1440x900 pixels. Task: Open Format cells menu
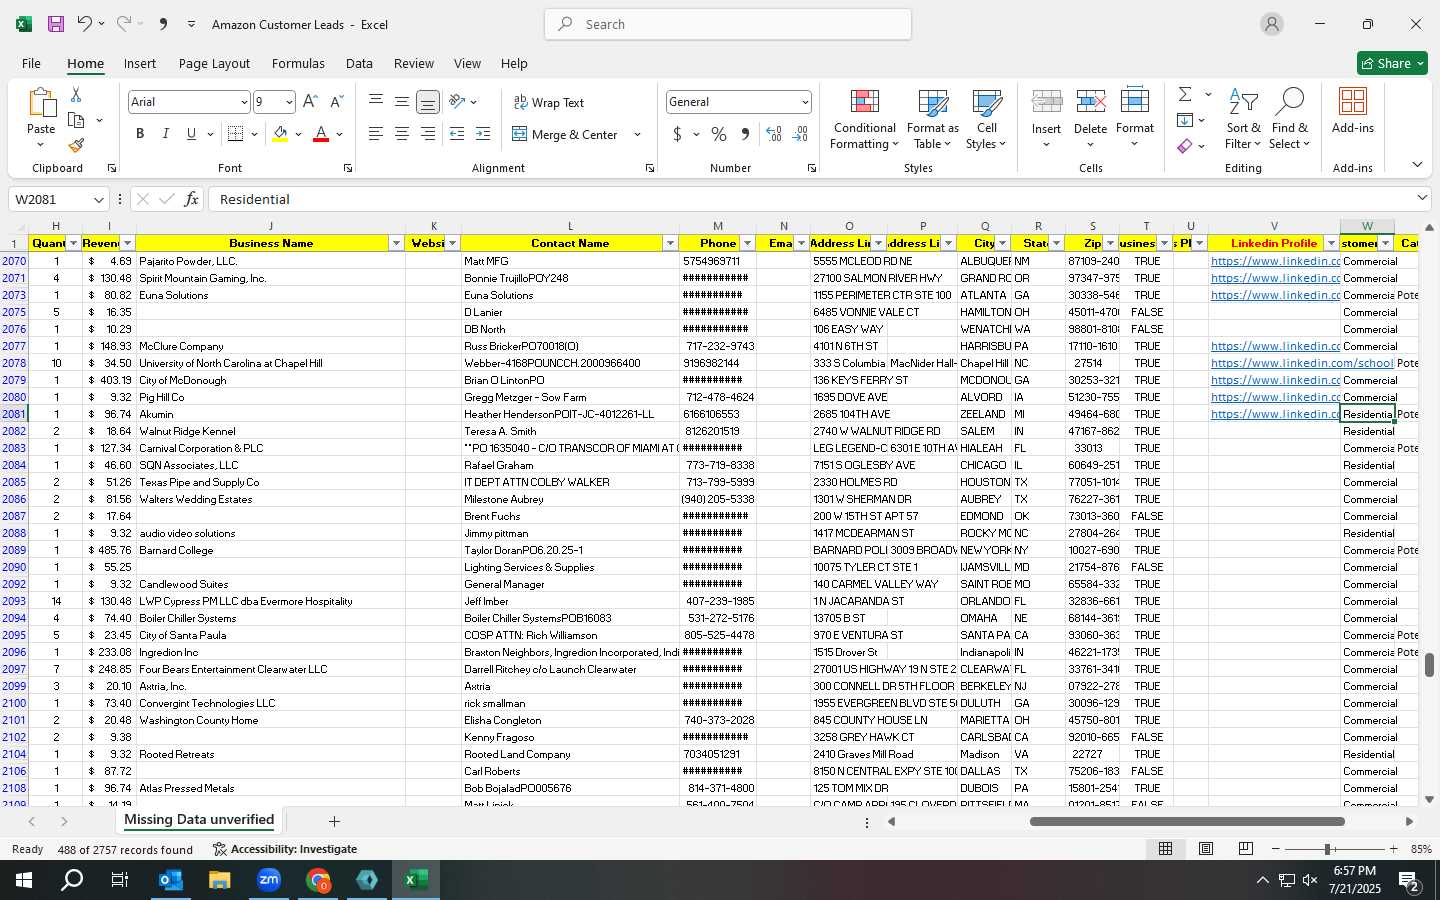click(1135, 120)
